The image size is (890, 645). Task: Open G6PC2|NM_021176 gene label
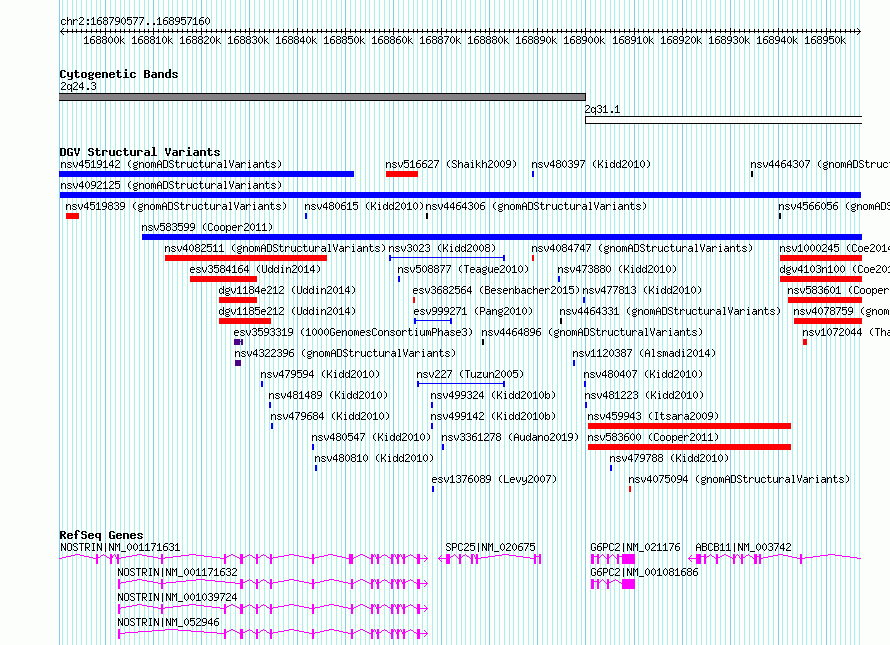tap(635, 547)
